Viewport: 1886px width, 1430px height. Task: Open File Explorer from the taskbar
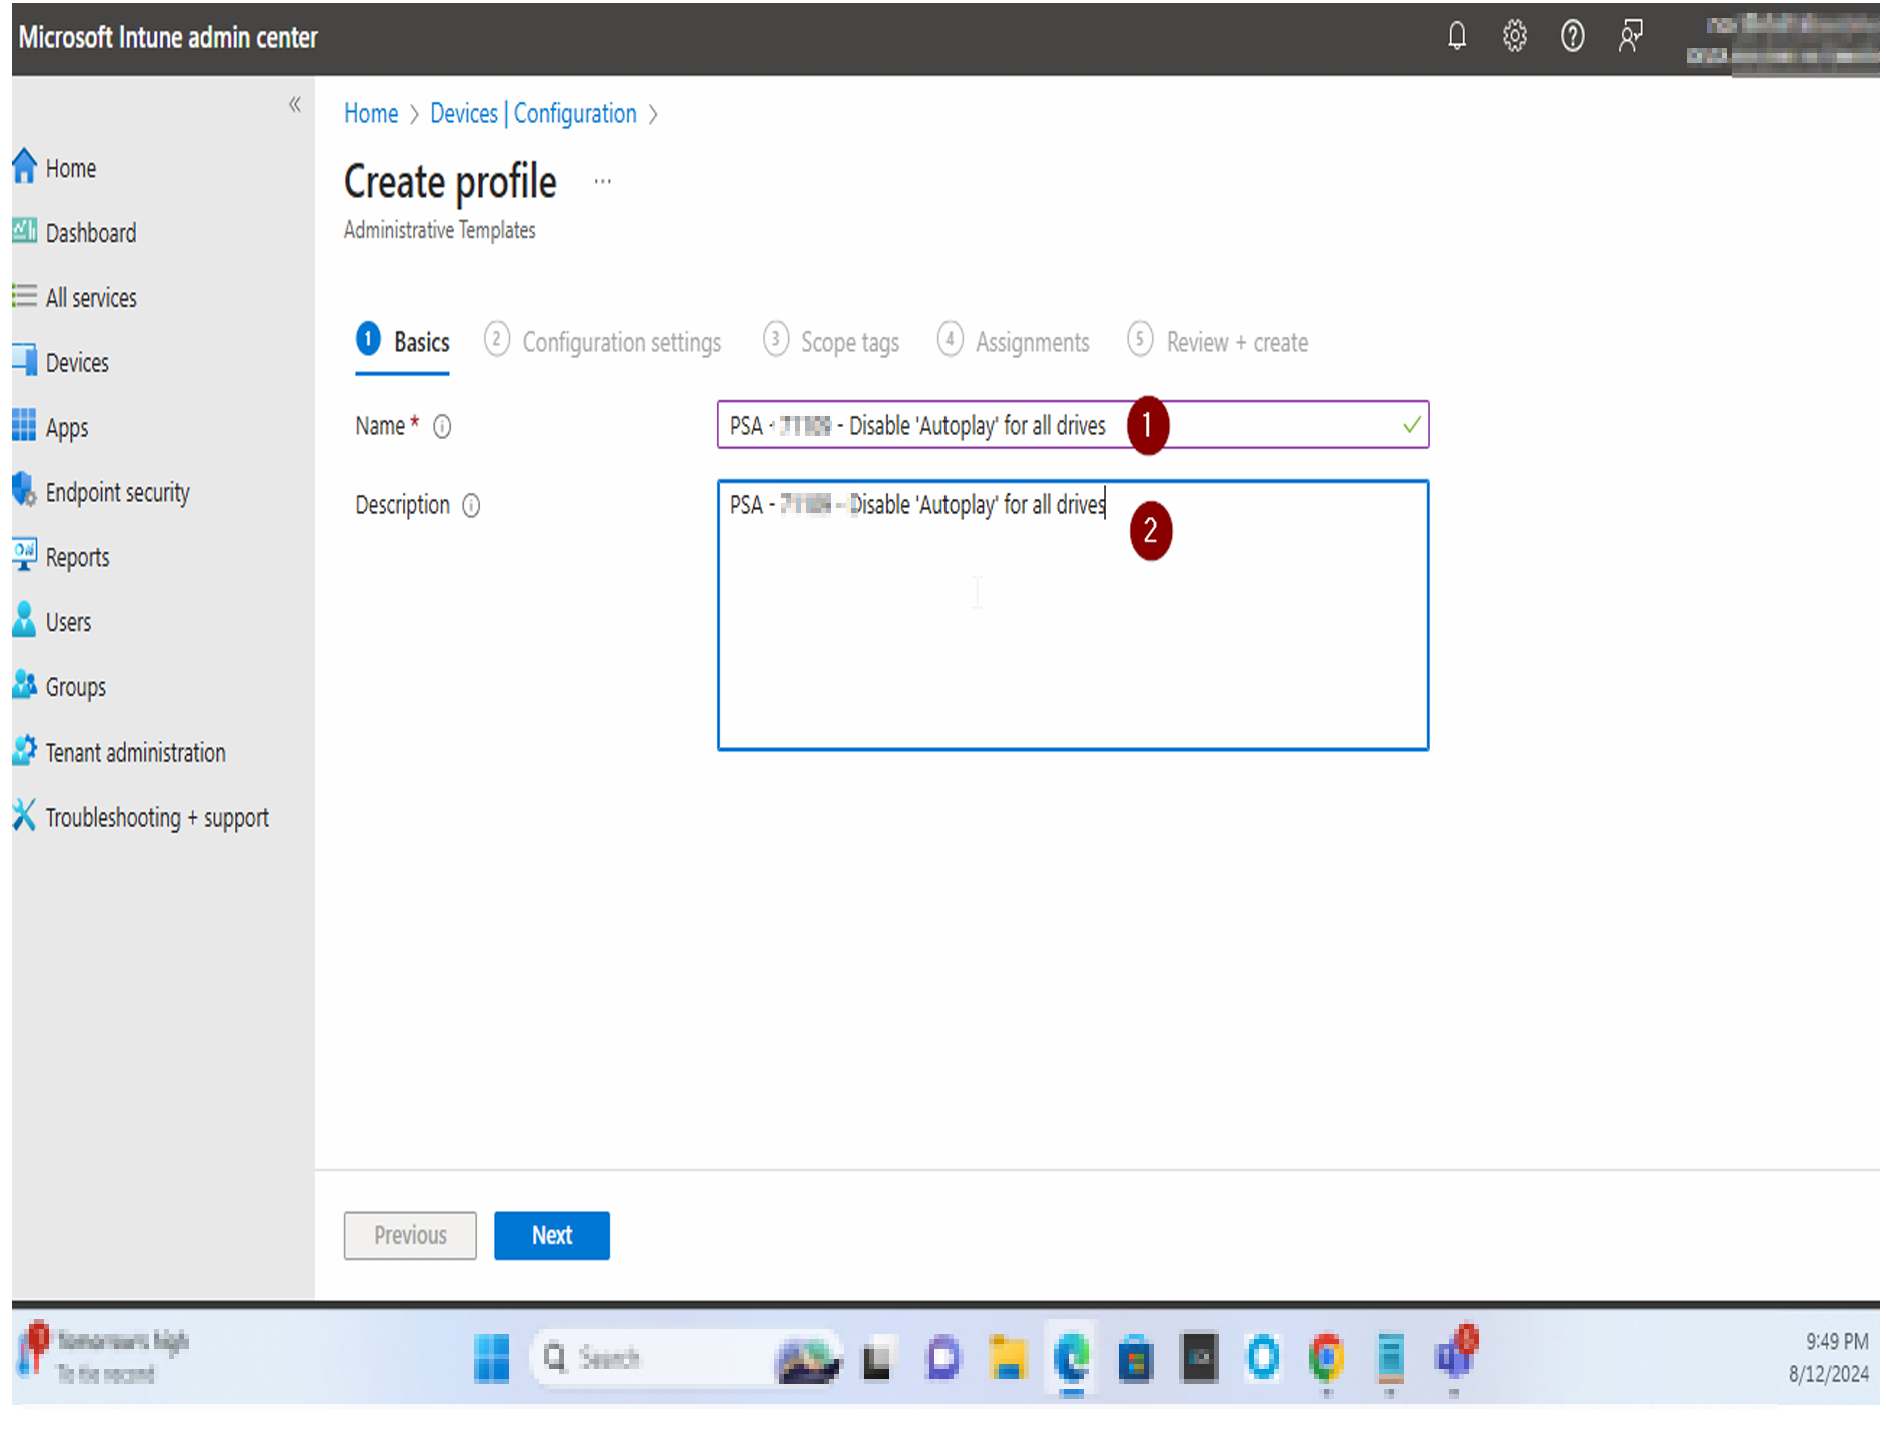tap(1008, 1359)
